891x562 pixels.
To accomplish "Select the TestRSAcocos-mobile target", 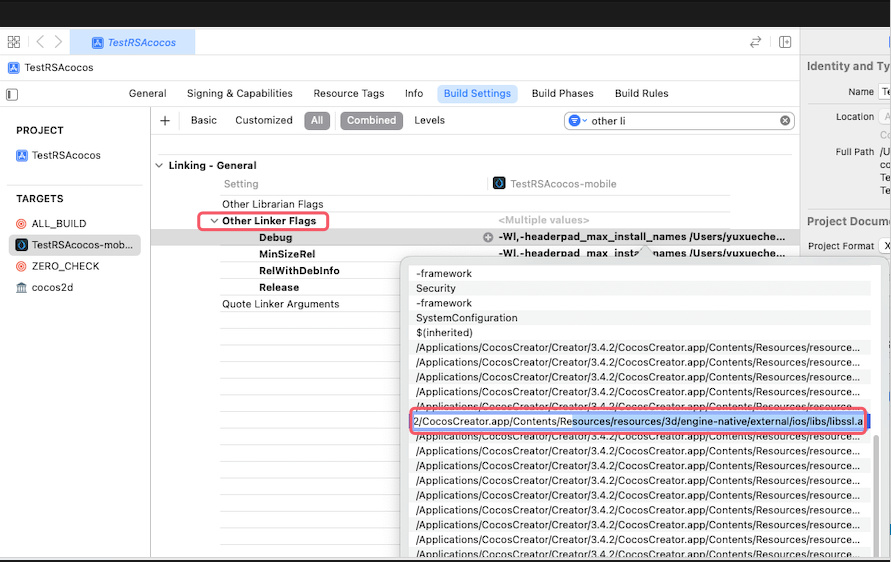I will click(x=75, y=245).
